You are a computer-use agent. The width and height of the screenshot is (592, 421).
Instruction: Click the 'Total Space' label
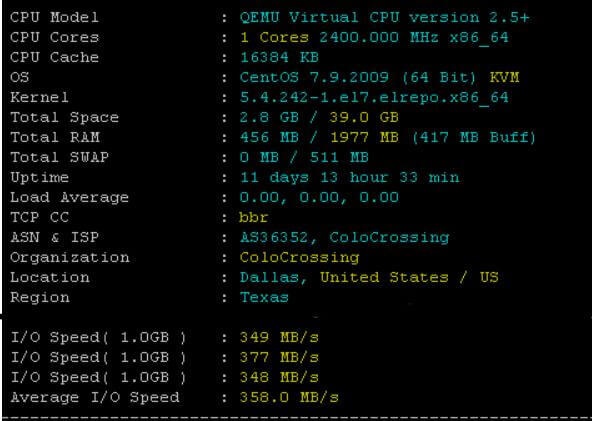pyautogui.click(x=65, y=117)
